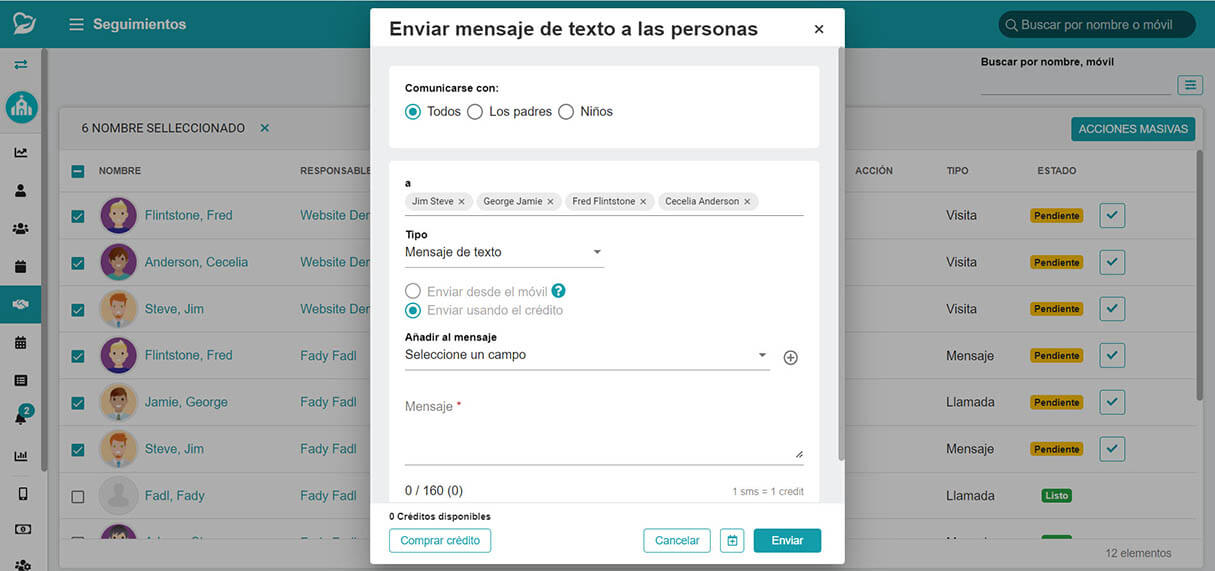Click ACCIONES MASIVAS button
The height and width of the screenshot is (571, 1215).
(1134, 129)
